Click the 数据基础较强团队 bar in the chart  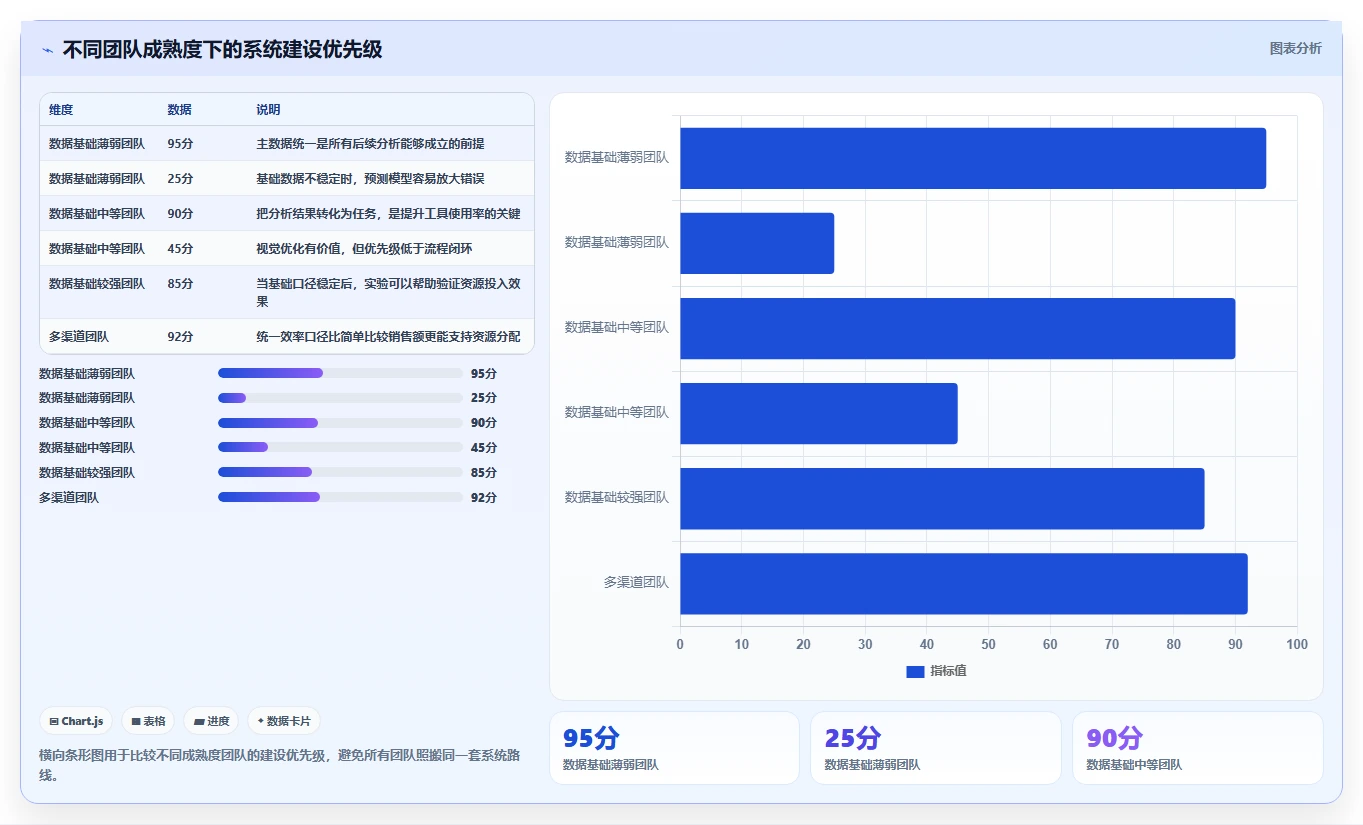pos(942,498)
